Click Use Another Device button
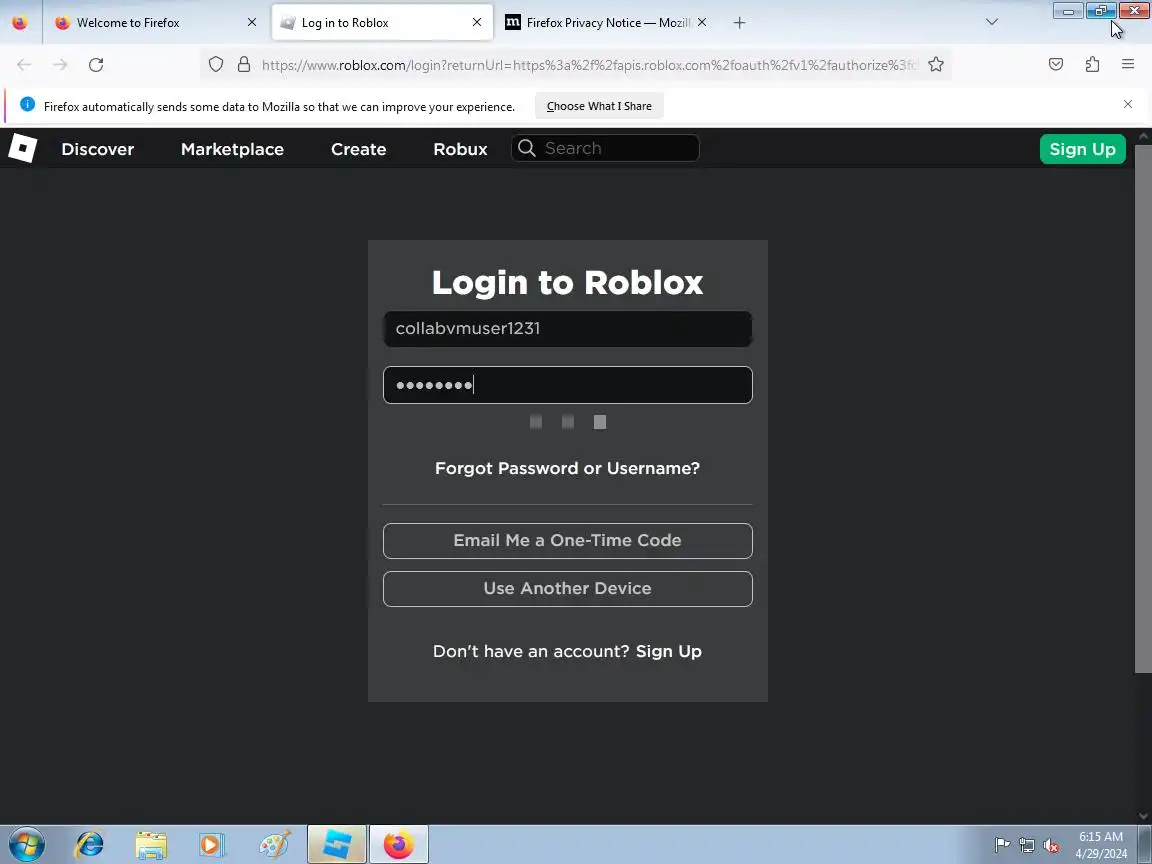This screenshot has height=864, width=1152. tap(567, 588)
